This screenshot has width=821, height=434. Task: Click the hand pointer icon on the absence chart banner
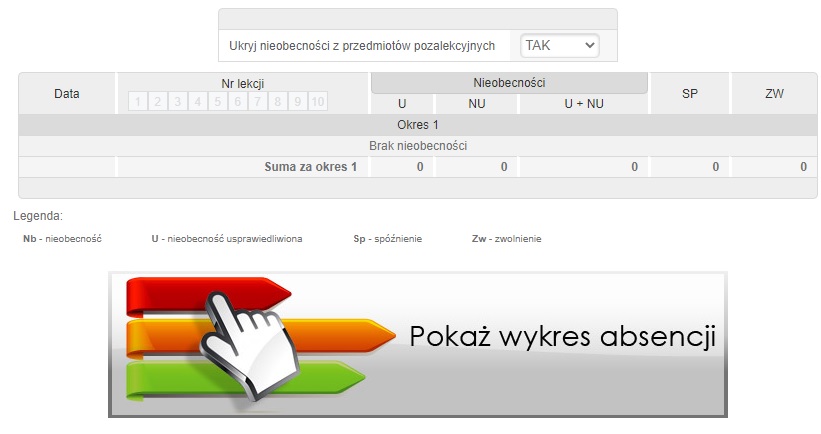(248, 346)
